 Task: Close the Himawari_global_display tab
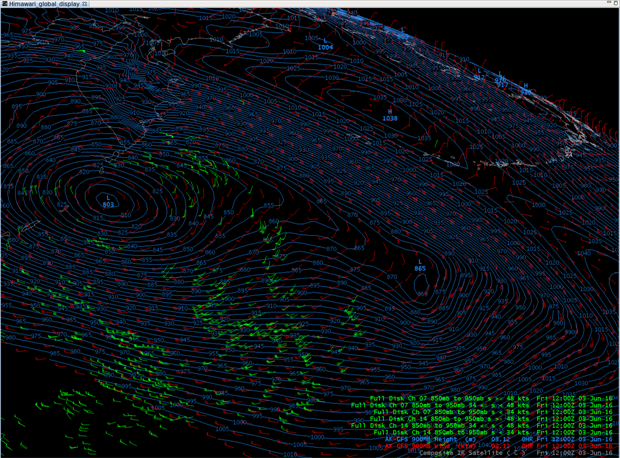pos(85,4)
